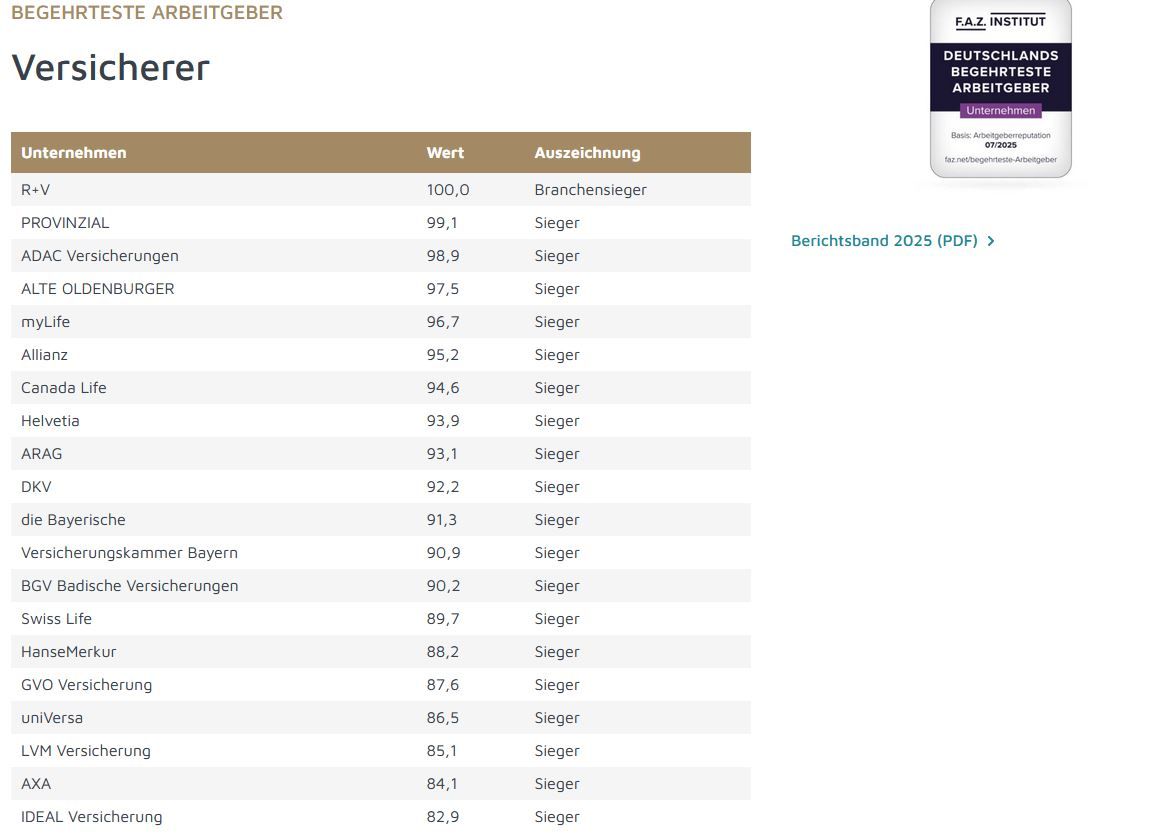Image resolution: width=1158 pixels, height=839 pixels.
Task: Click the value 91,3
Action: [x=442, y=520]
